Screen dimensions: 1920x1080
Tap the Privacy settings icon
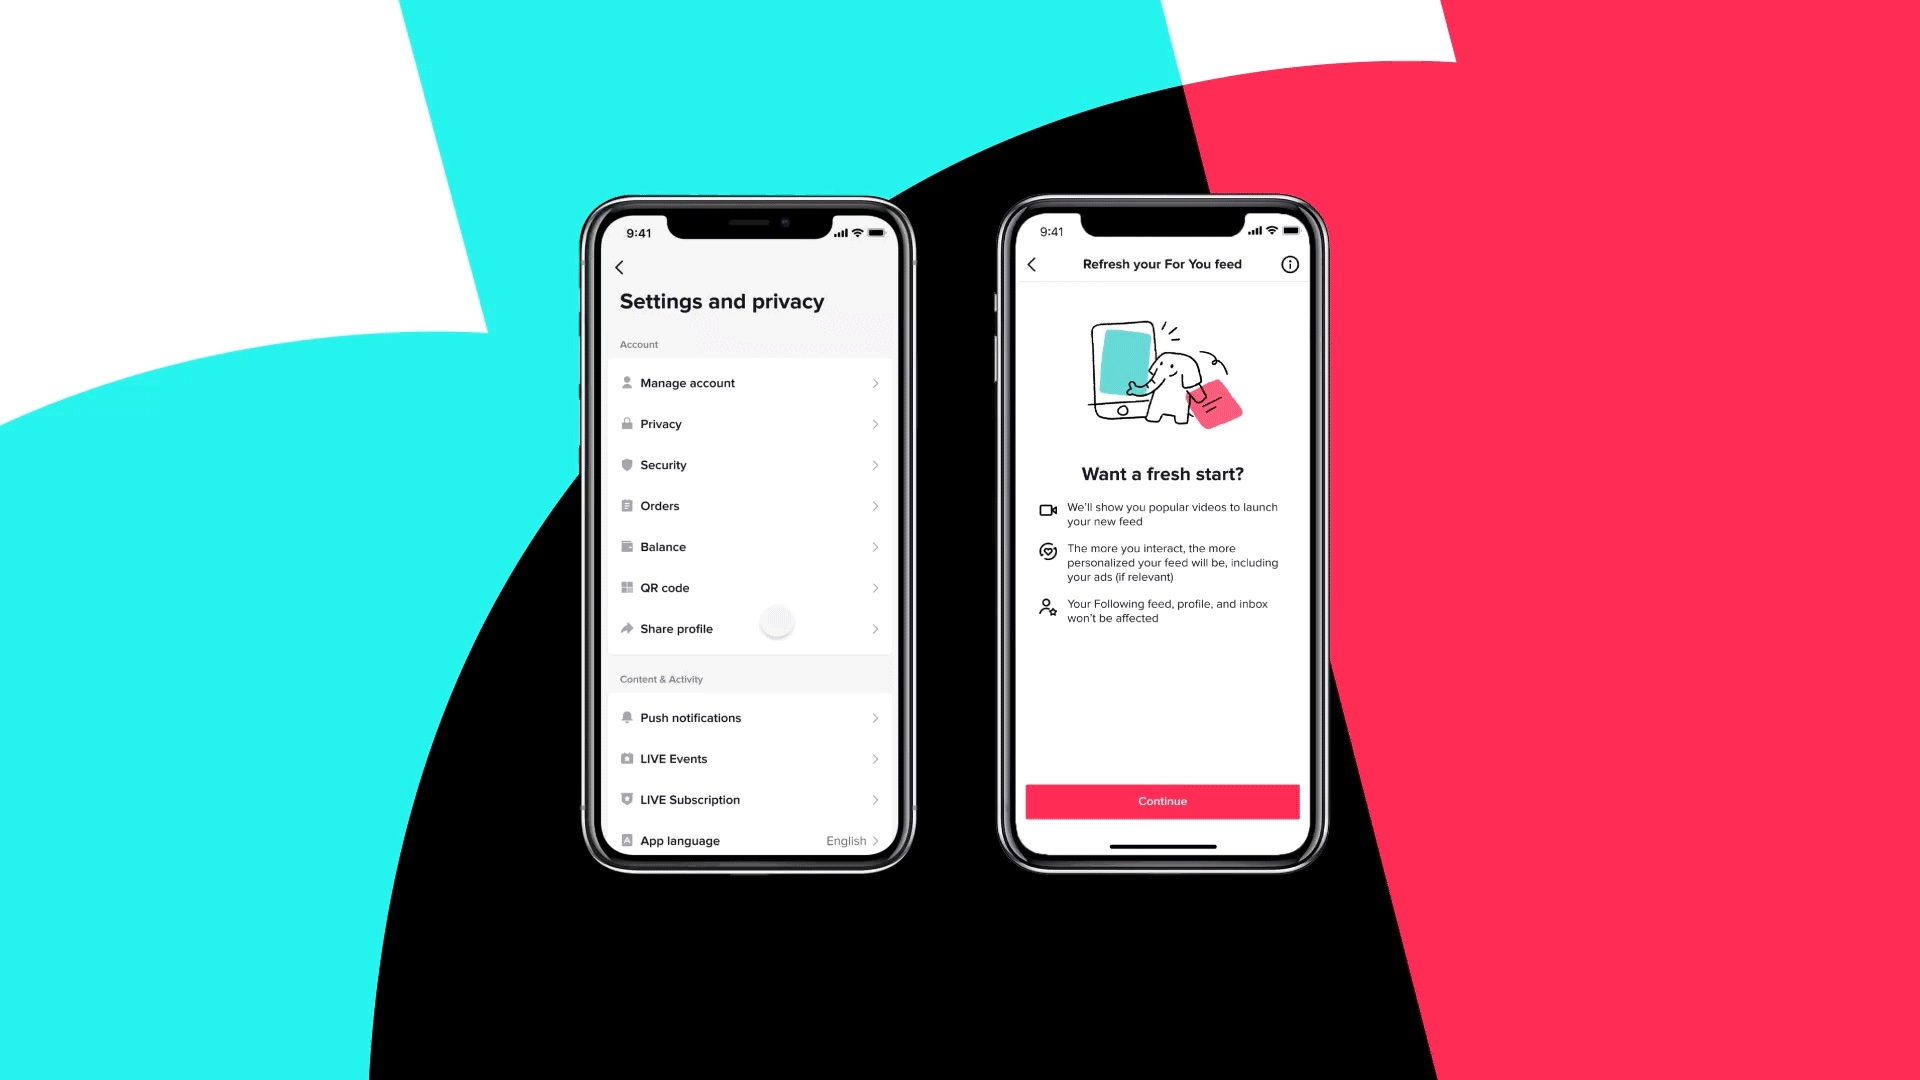point(626,423)
